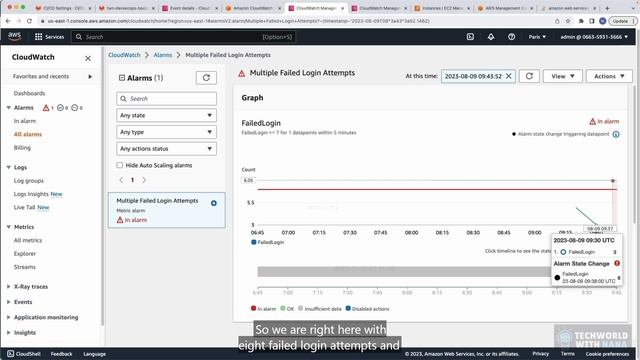Open the AWS home logo
This screenshot has height=360, width=640.
[14, 36]
